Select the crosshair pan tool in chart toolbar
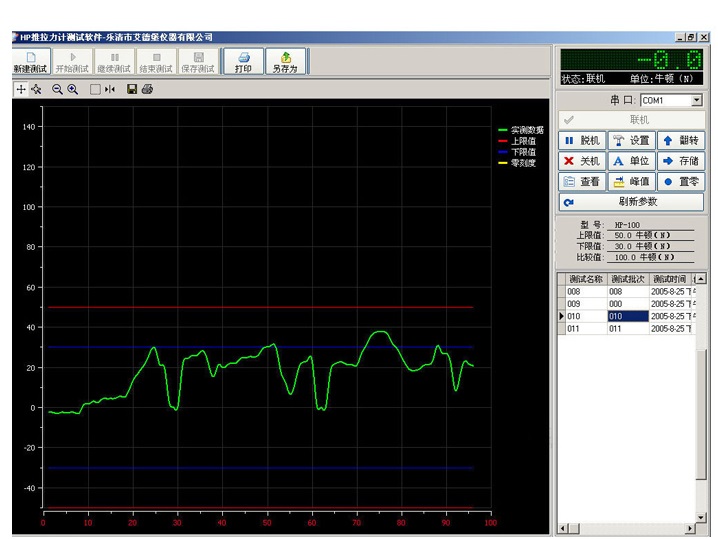The image size is (718, 539). [x=21, y=89]
